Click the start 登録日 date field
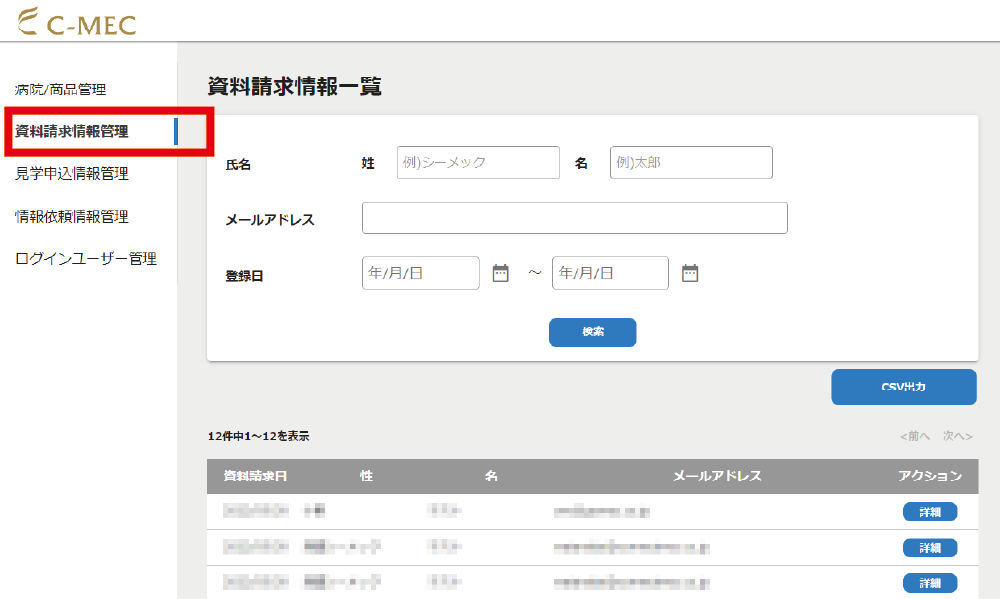1000x599 pixels. point(421,273)
